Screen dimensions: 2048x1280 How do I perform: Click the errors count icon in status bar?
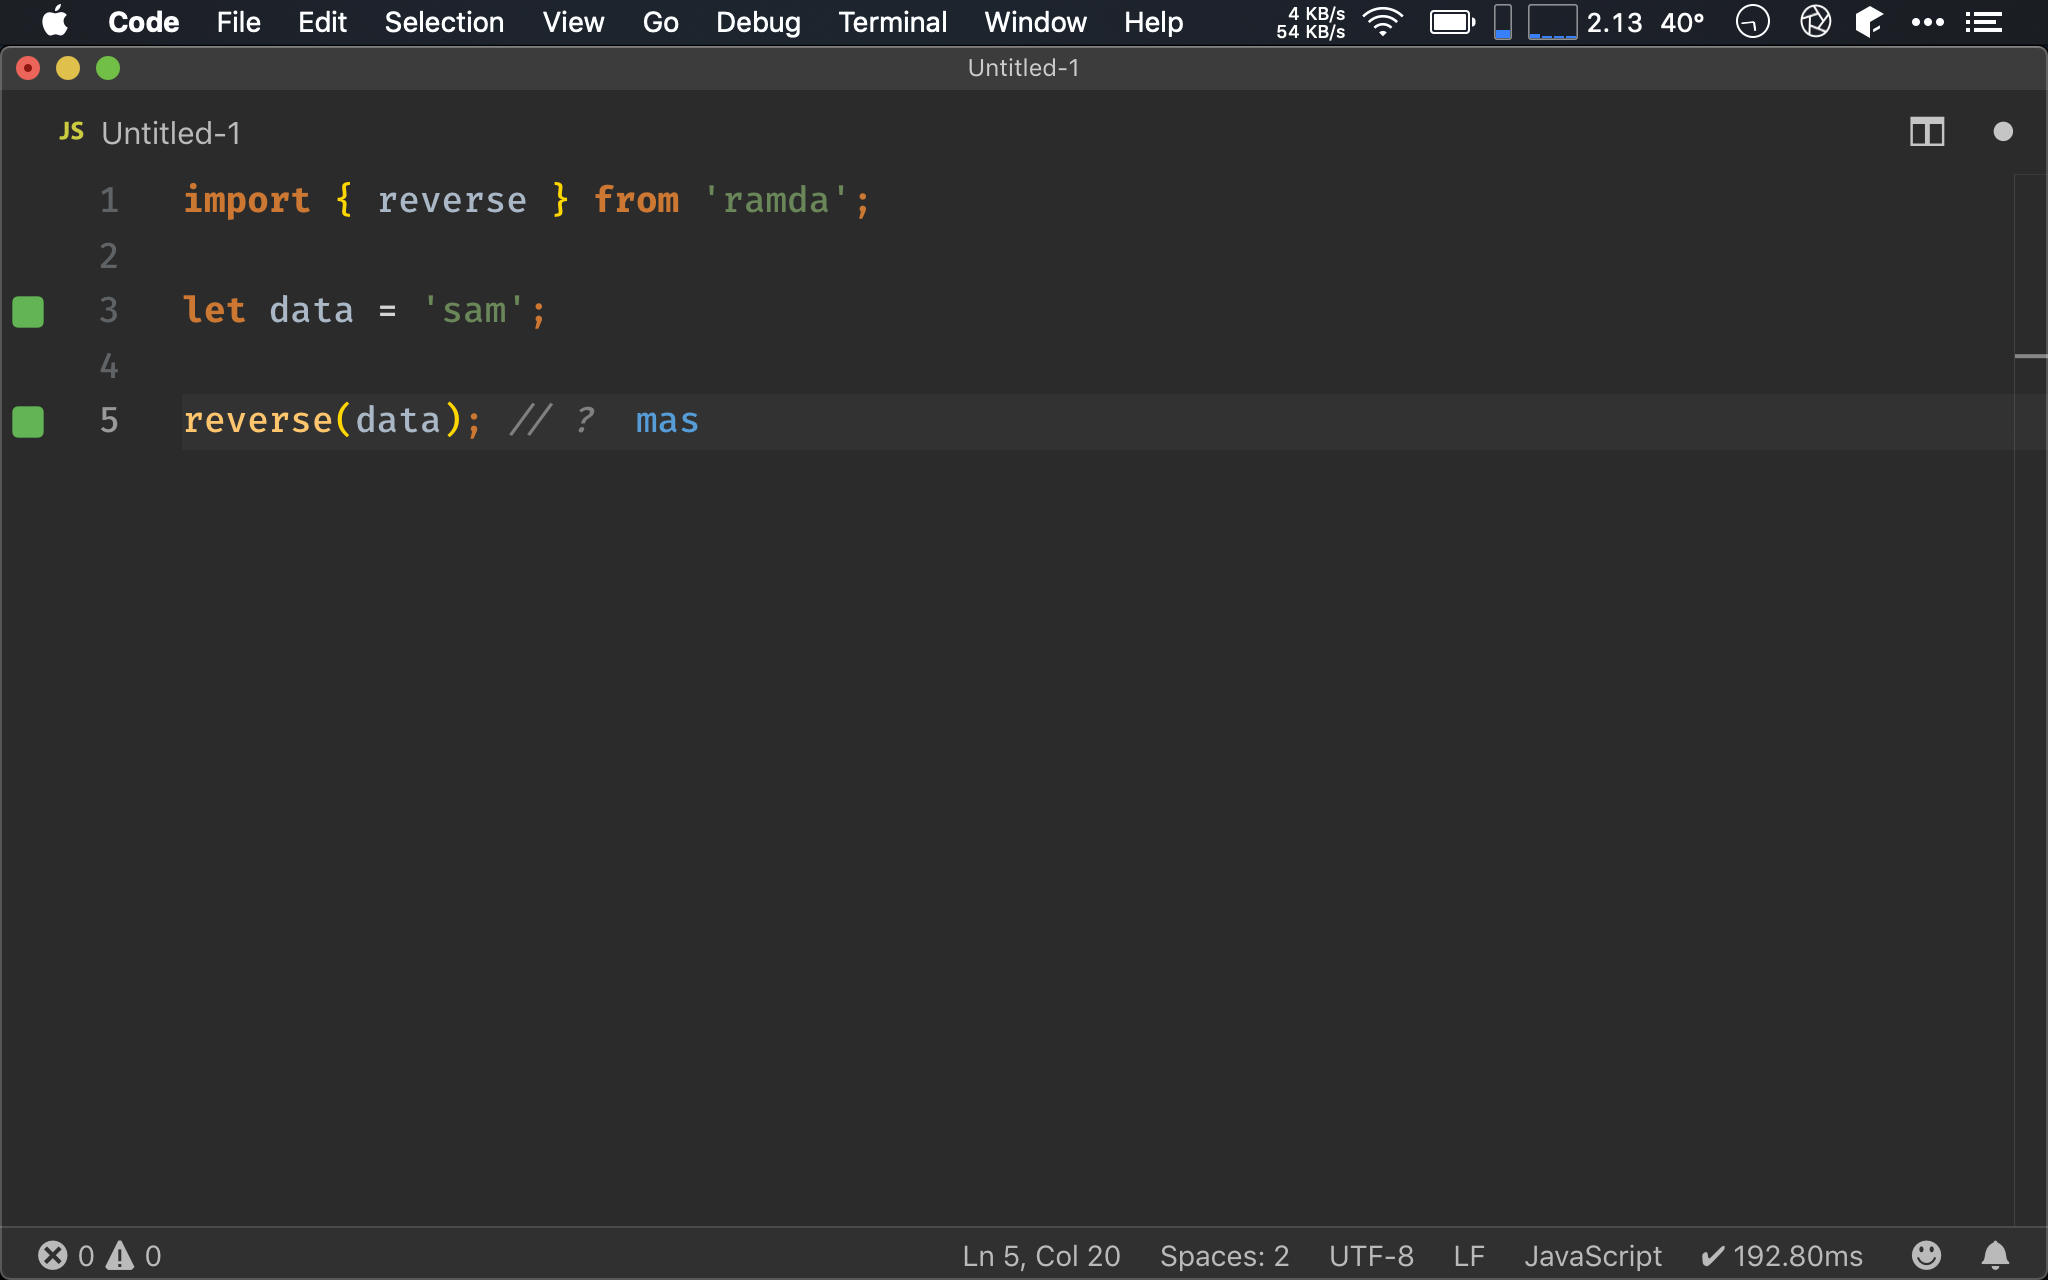tap(53, 1255)
